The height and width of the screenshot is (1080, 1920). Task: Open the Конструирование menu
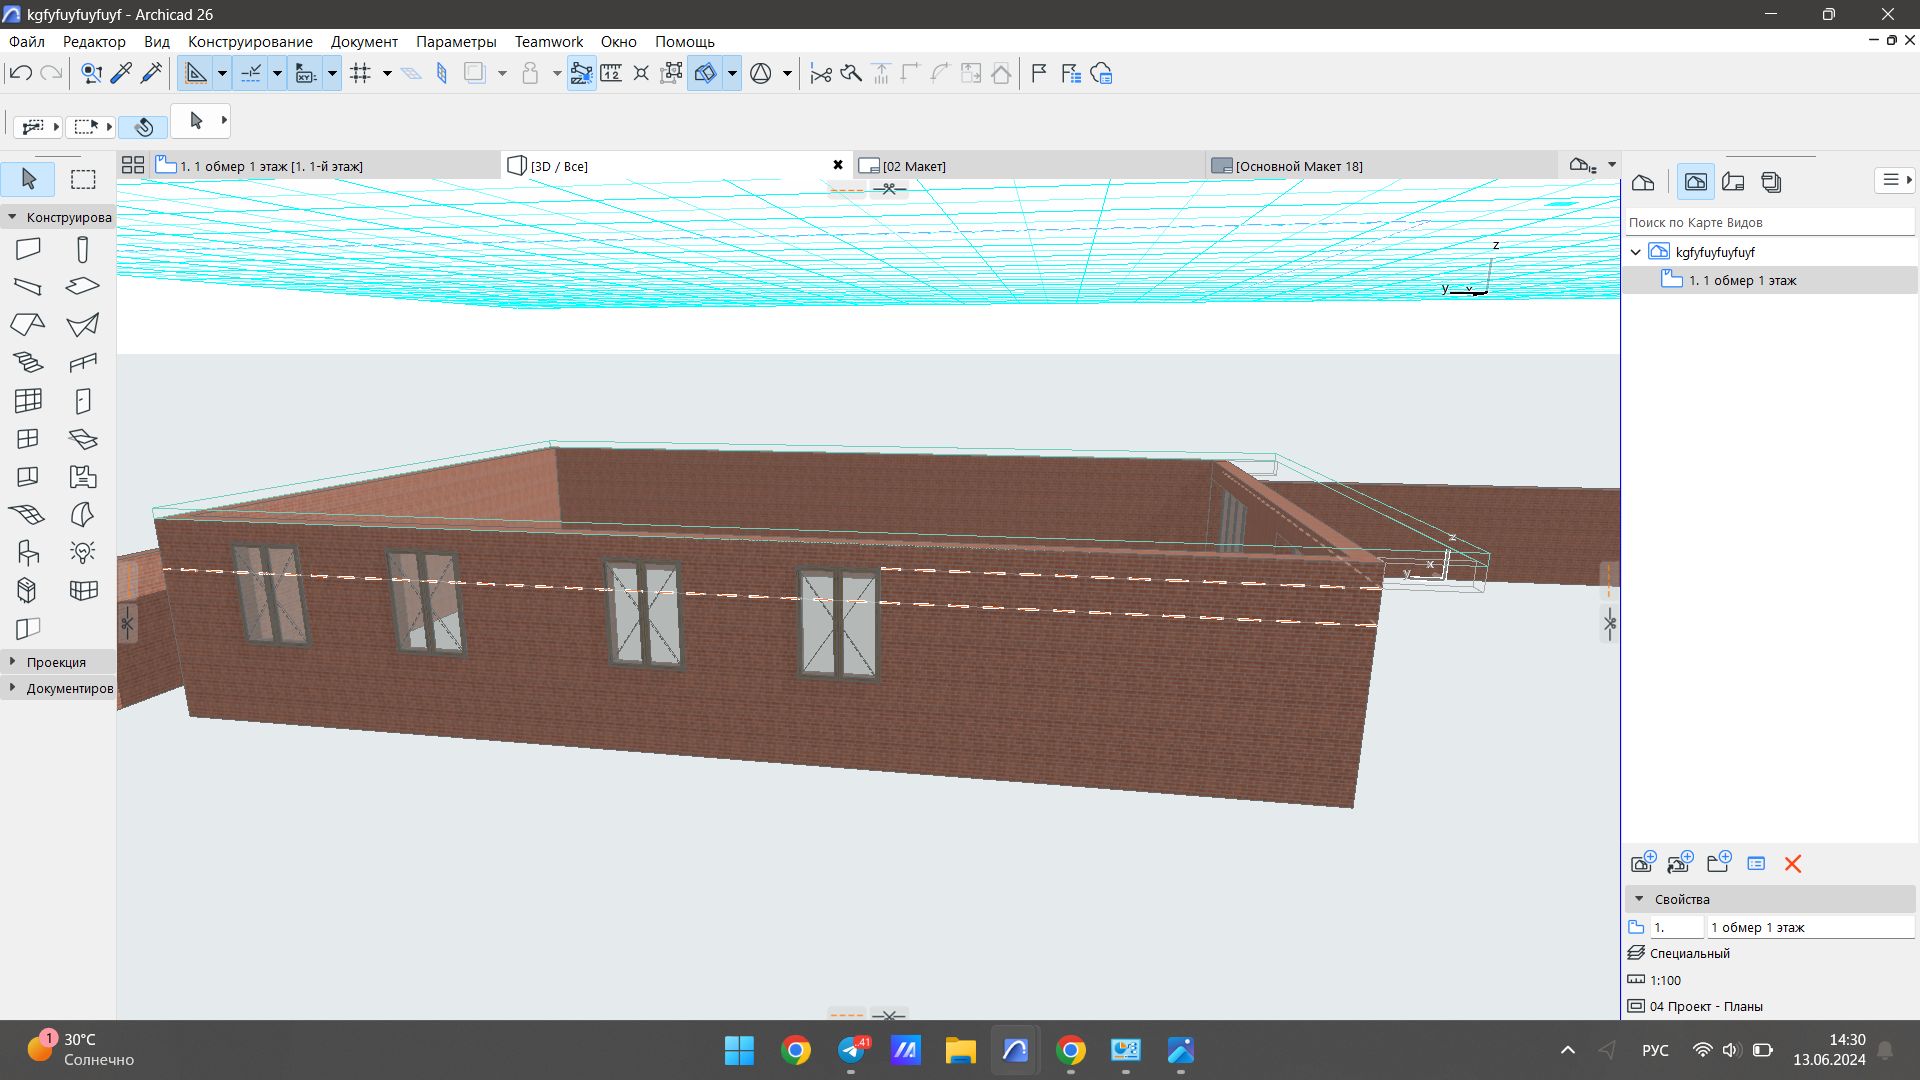point(250,41)
